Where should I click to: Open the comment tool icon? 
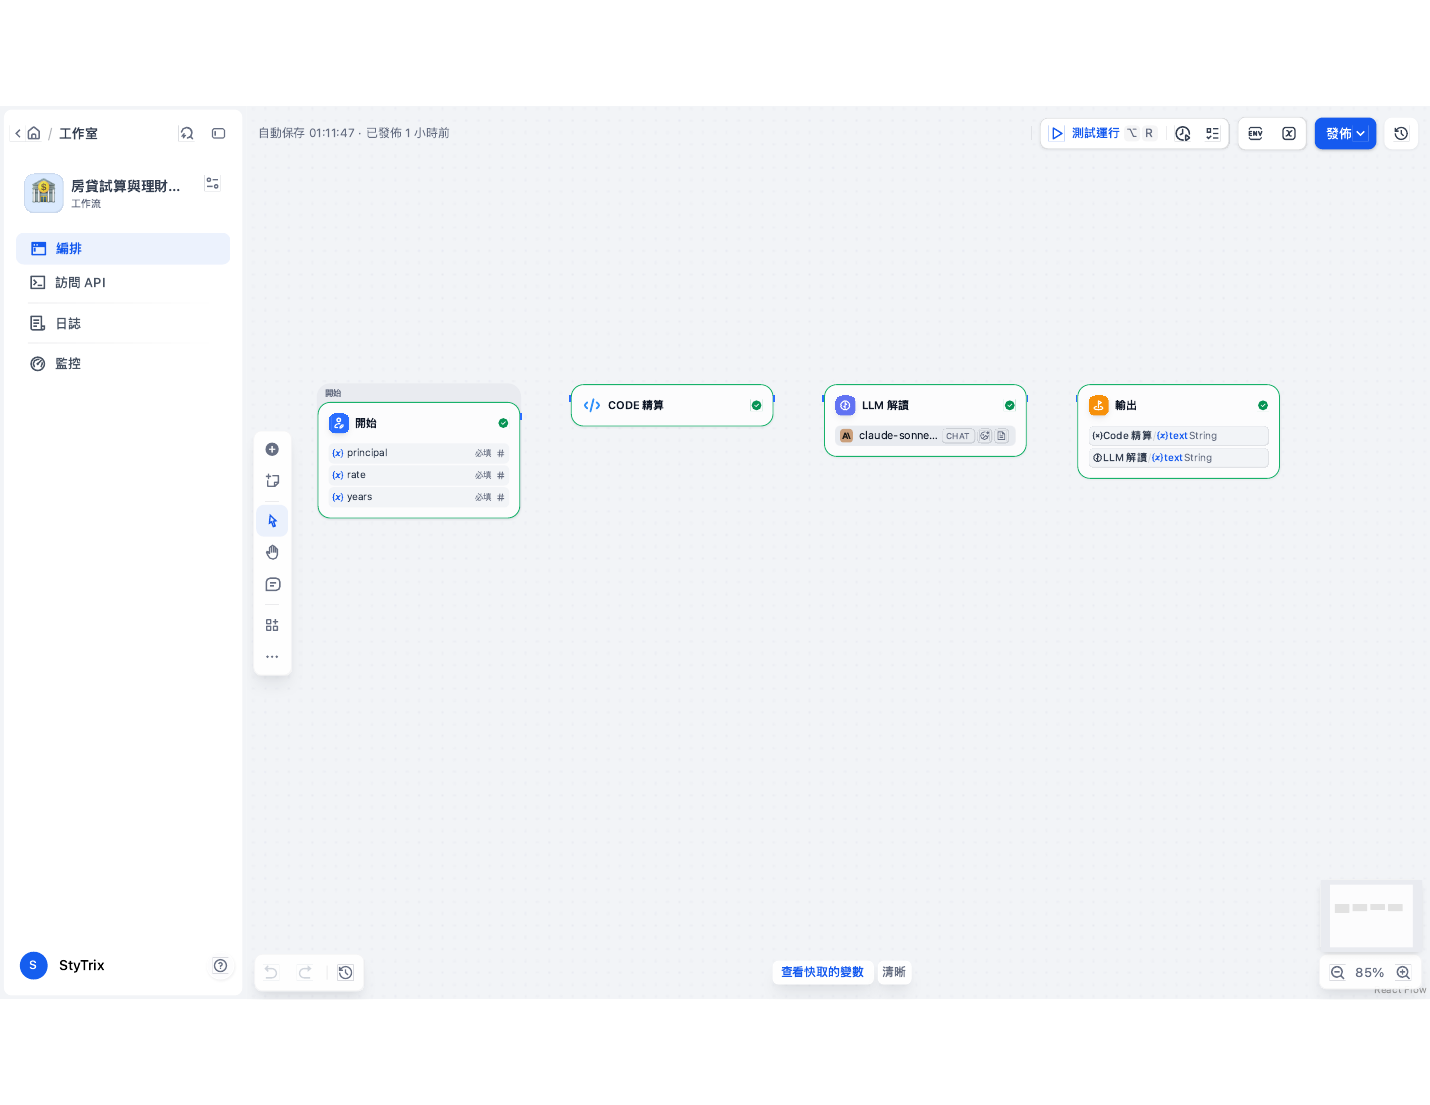pos(272,585)
